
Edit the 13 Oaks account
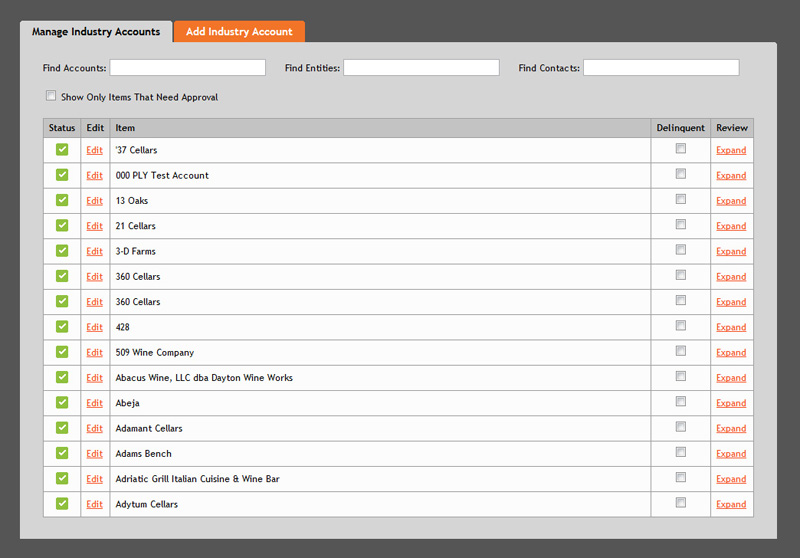pyautogui.click(x=94, y=200)
